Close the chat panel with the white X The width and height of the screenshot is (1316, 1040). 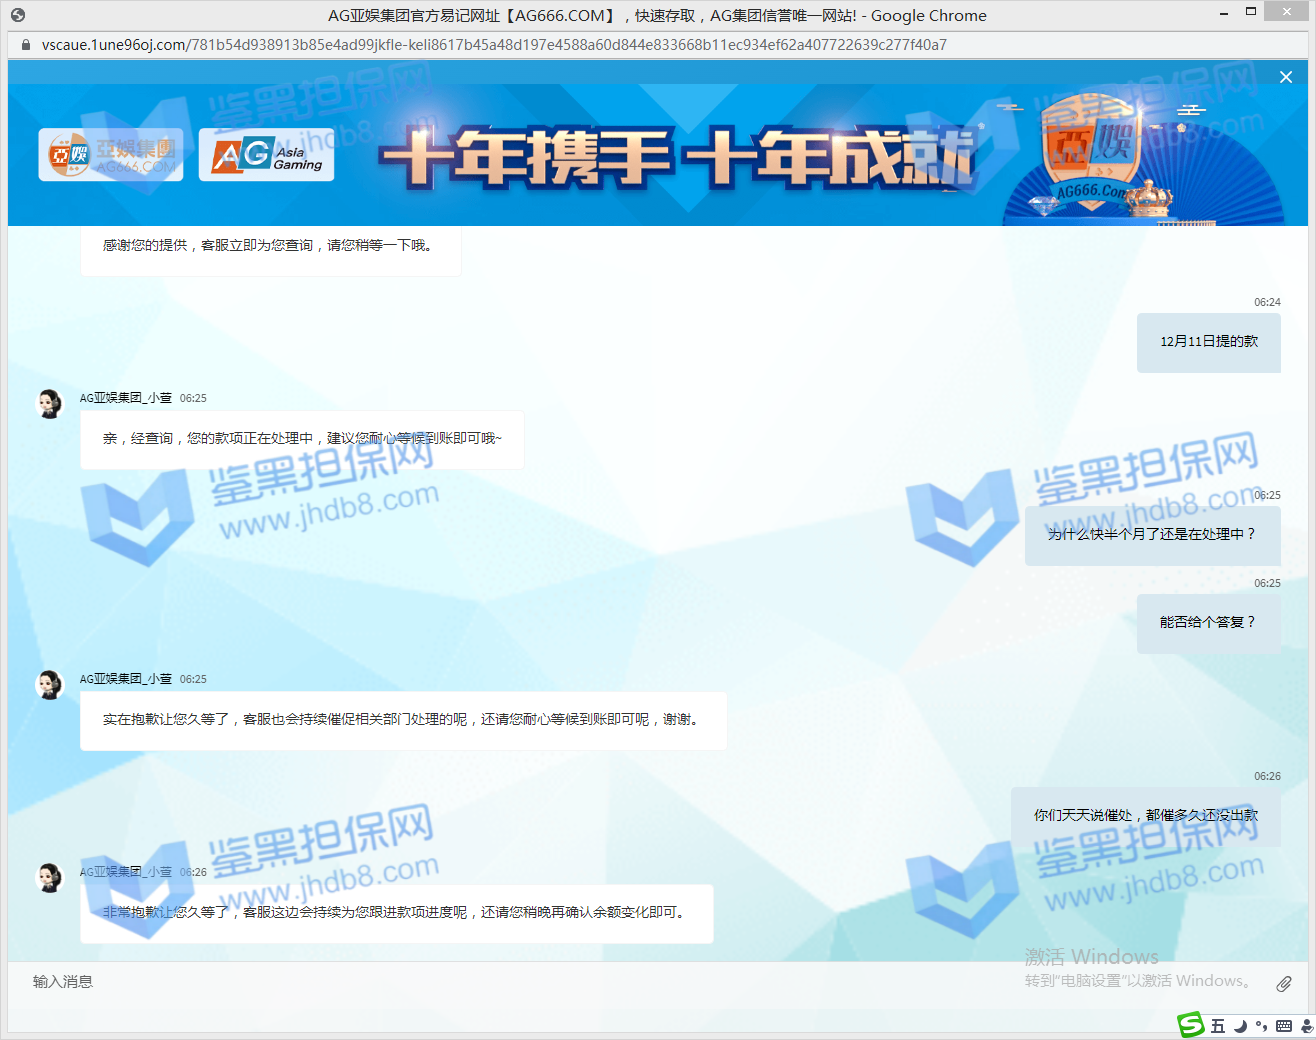(x=1286, y=77)
